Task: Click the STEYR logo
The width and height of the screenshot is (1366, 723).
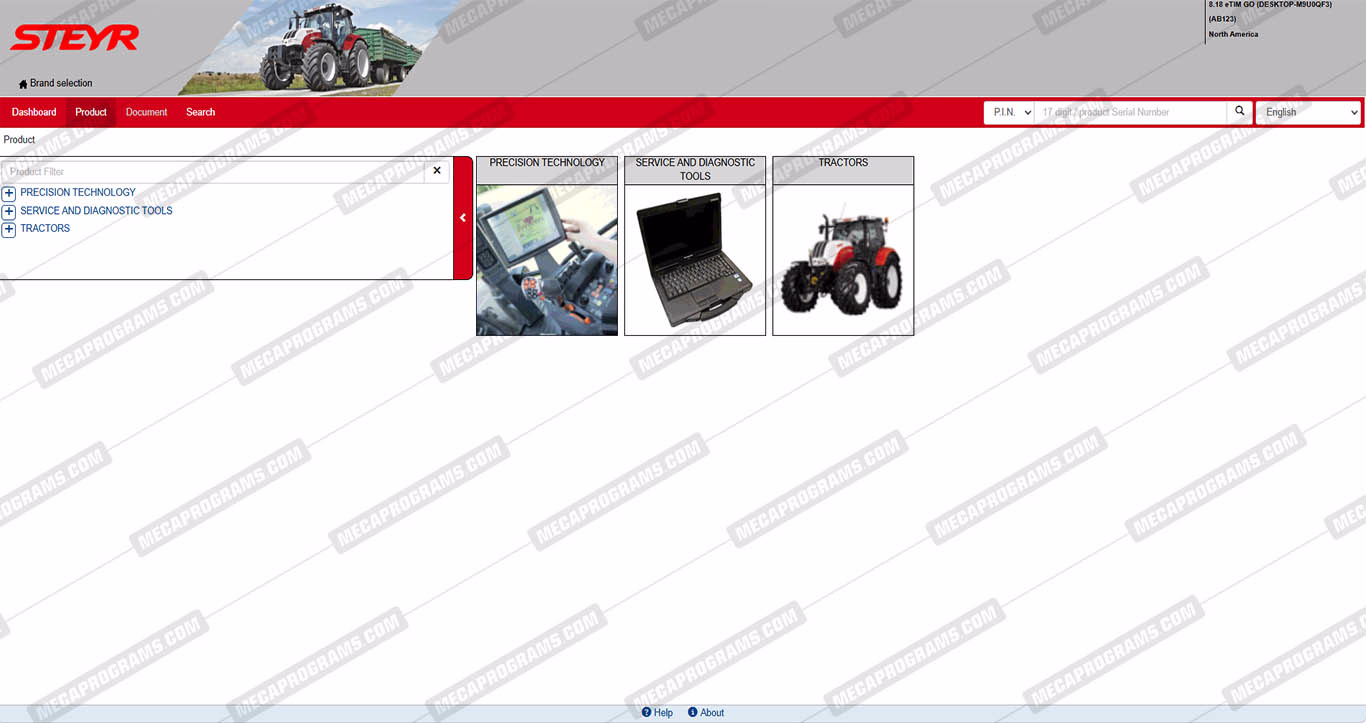Action: (75, 38)
